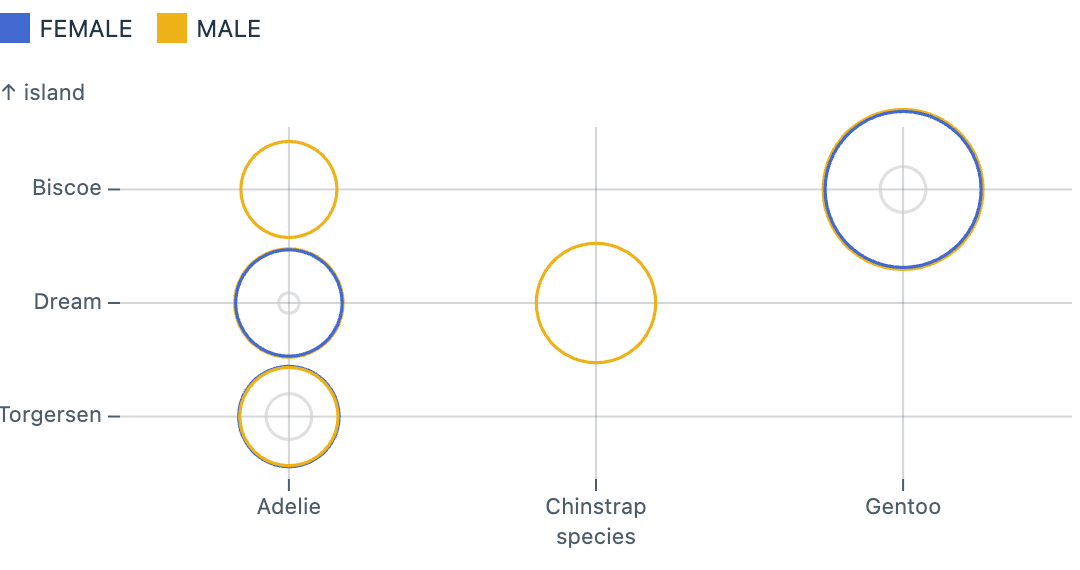Image resolution: width=1080 pixels, height=570 pixels.
Task: Select the yellow circle at Chinstrap, Dream
Action: [537, 303]
